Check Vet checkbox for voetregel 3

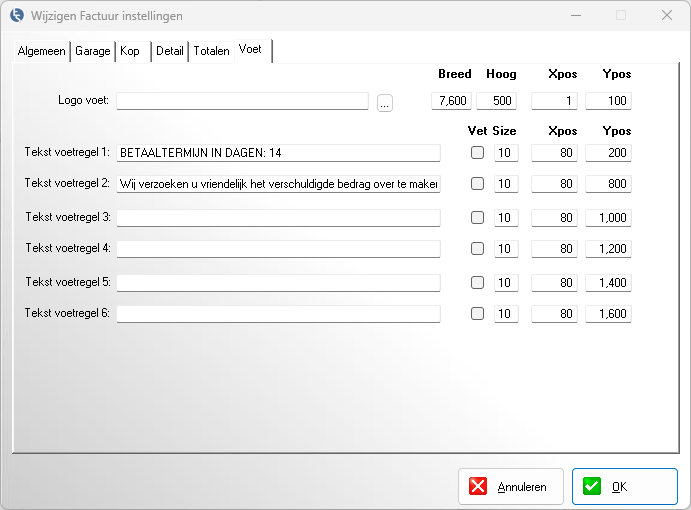(x=477, y=218)
